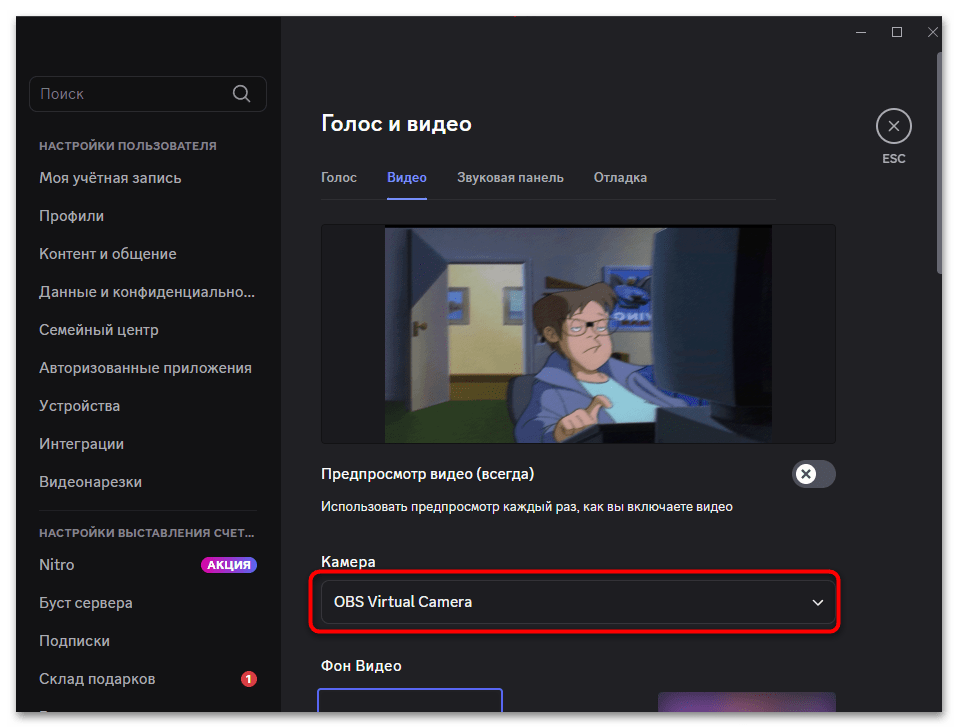Select Устройства in sidebar
Image resolution: width=958 pixels, height=728 pixels.
[79, 406]
